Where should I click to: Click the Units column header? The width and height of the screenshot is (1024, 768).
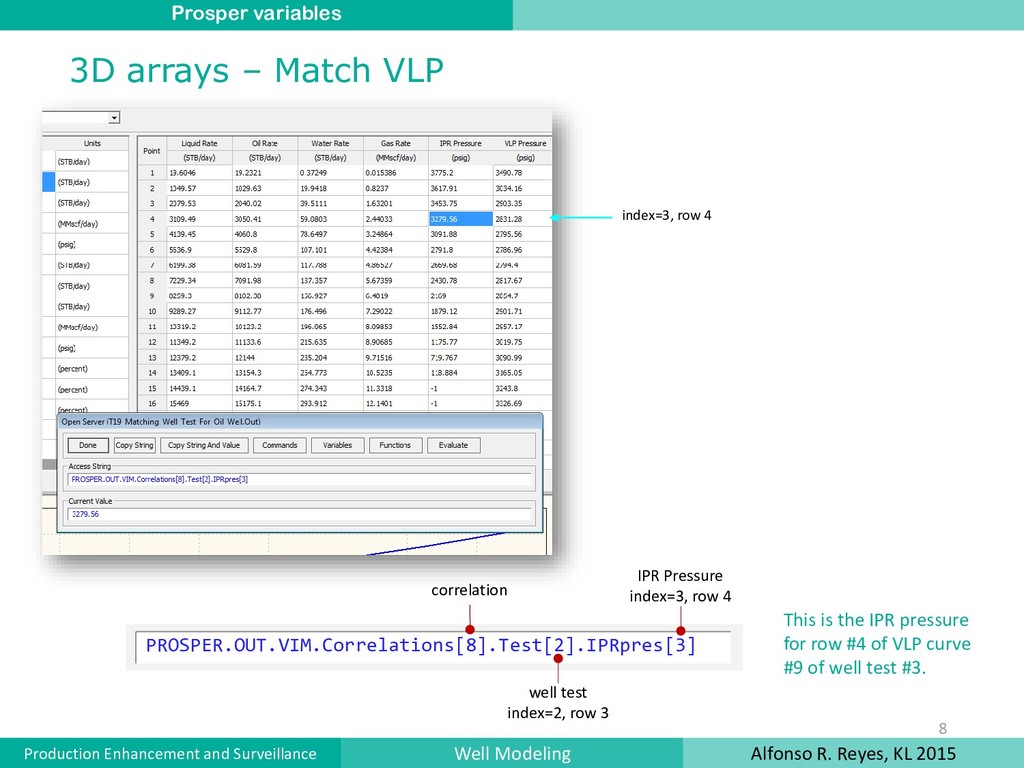92,144
